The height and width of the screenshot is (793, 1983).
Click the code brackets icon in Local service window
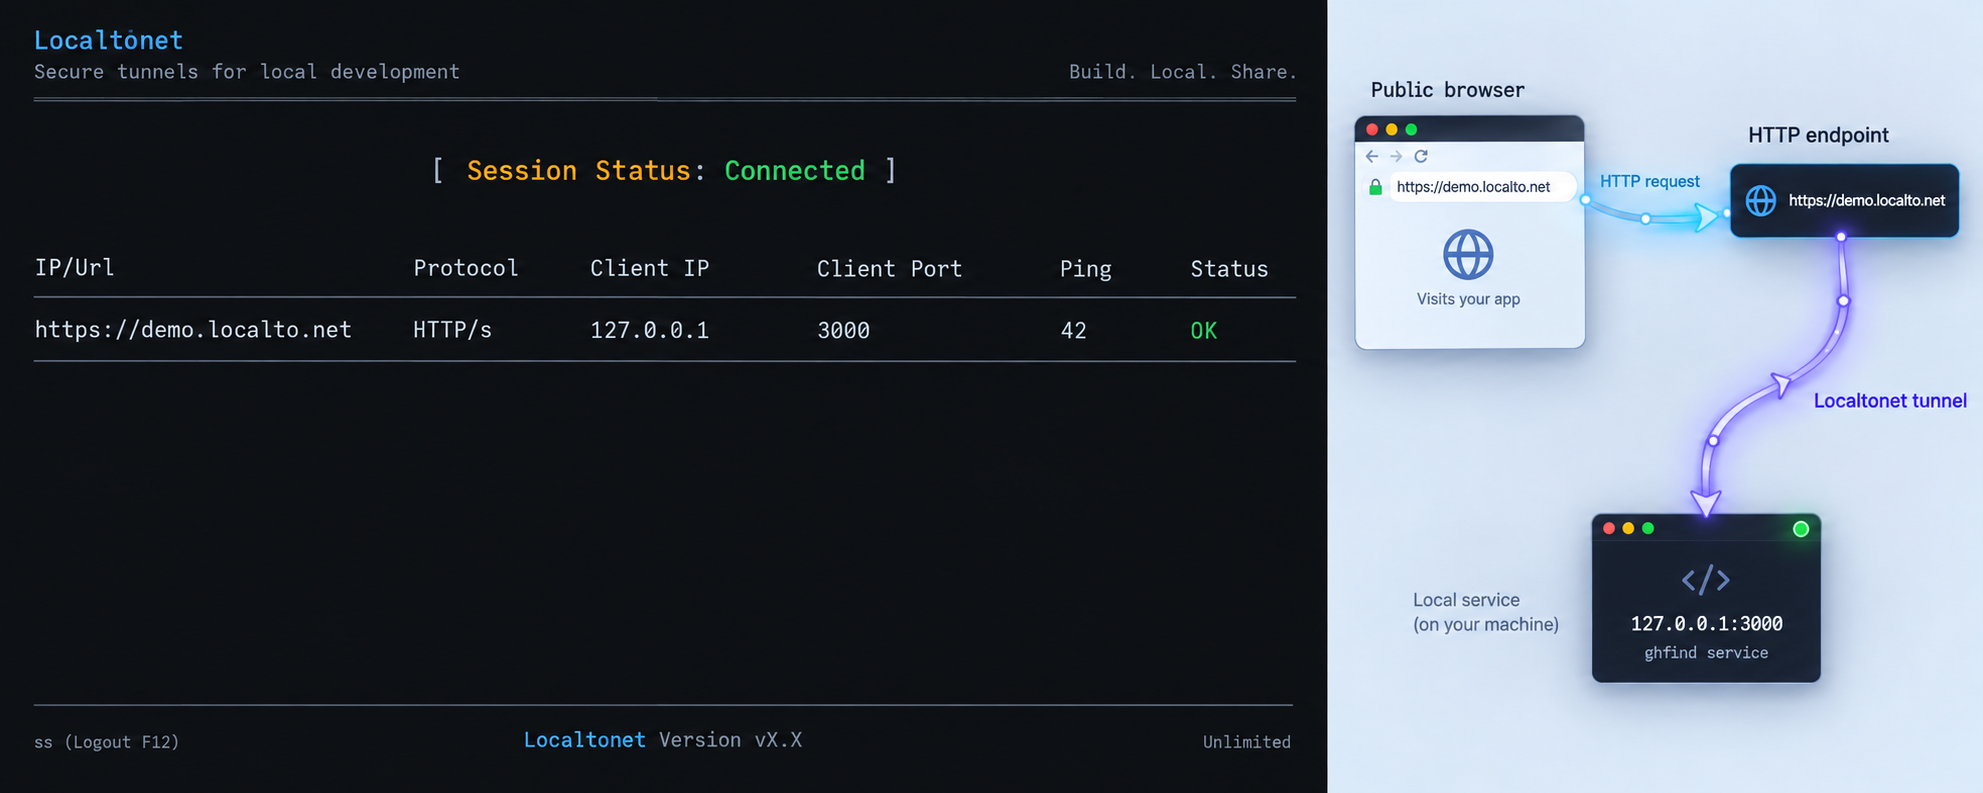(x=1706, y=580)
